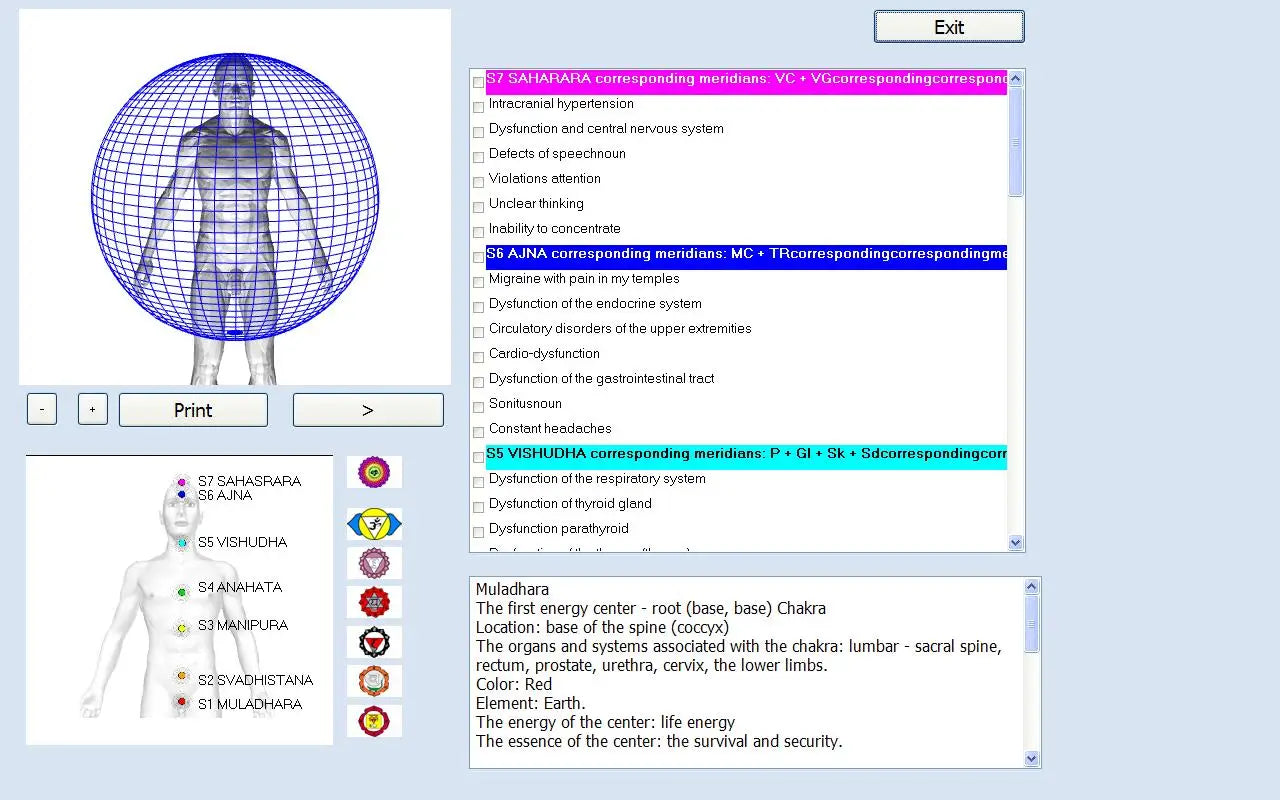Click the plus zoom button under the model

tap(93, 409)
